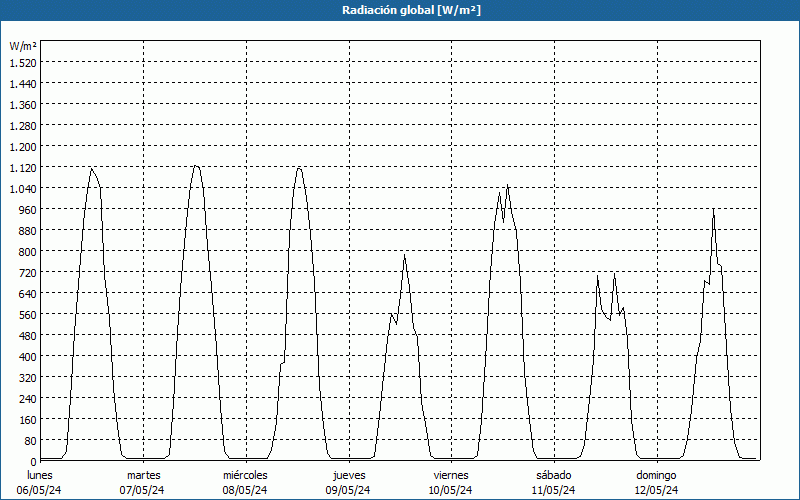Click the 06/05/24 date label
Image resolution: width=800 pixels, height=500 pixels.
[x=39, y=490]
